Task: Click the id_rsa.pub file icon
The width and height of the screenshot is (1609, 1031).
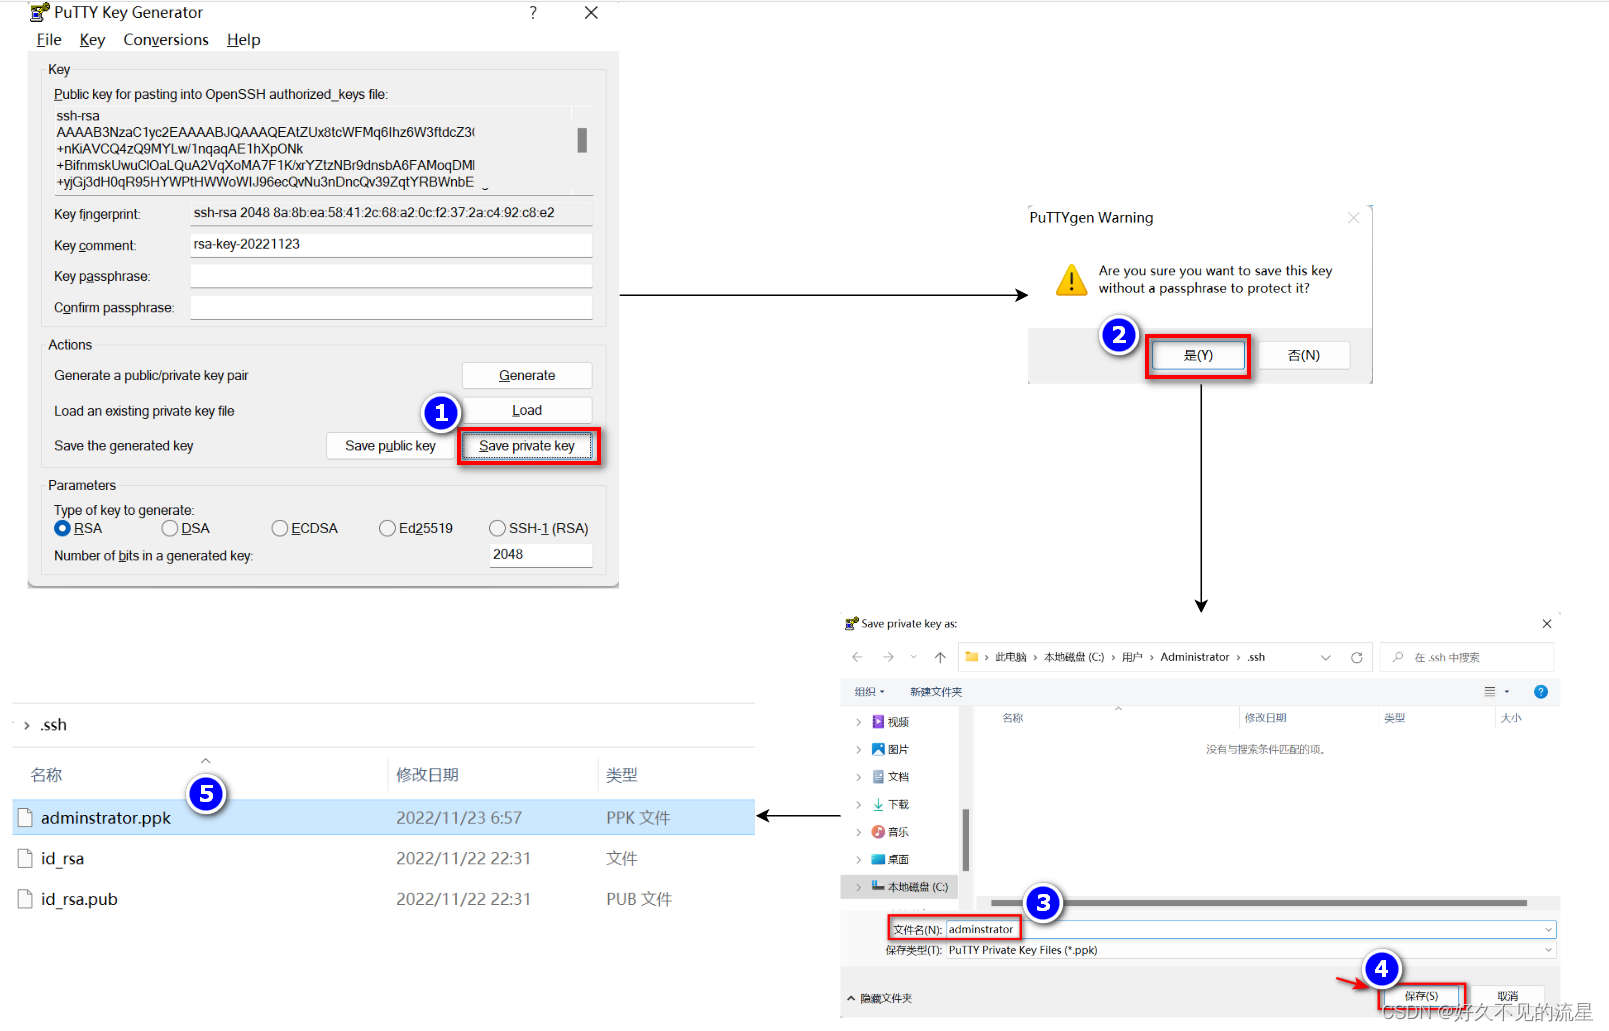Action: pos(26,899)
